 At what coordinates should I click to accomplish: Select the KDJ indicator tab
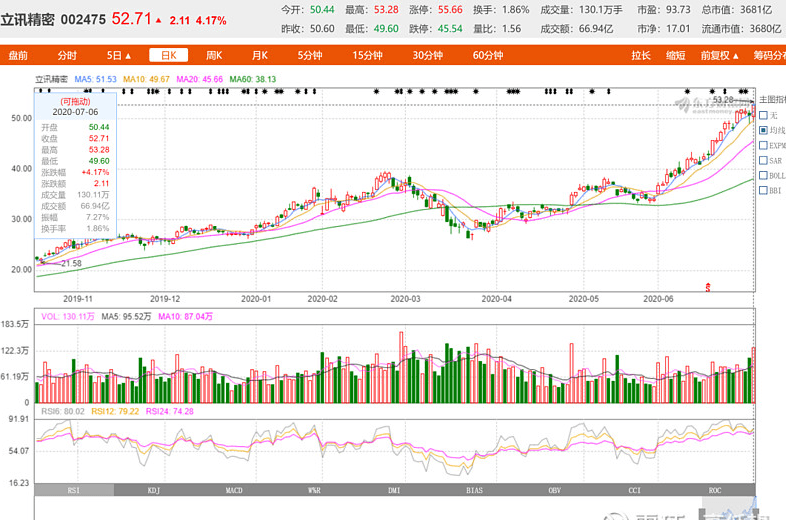pos(154,490)
